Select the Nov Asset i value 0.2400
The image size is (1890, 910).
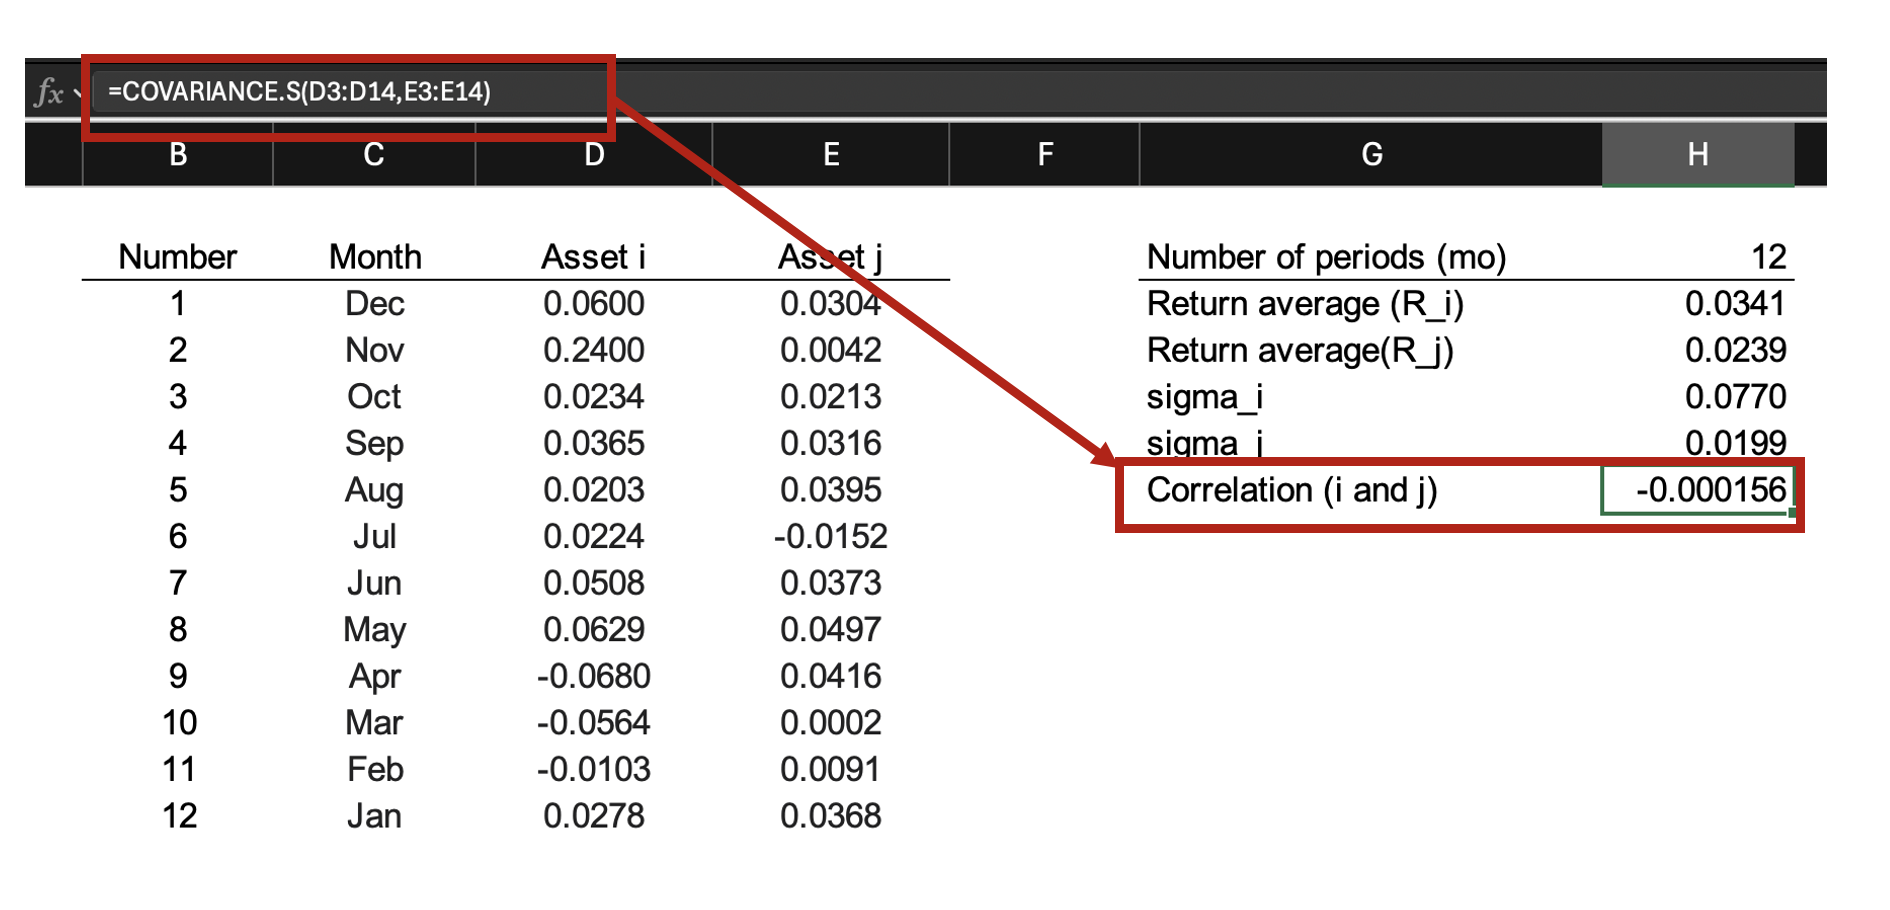point(594,350)
